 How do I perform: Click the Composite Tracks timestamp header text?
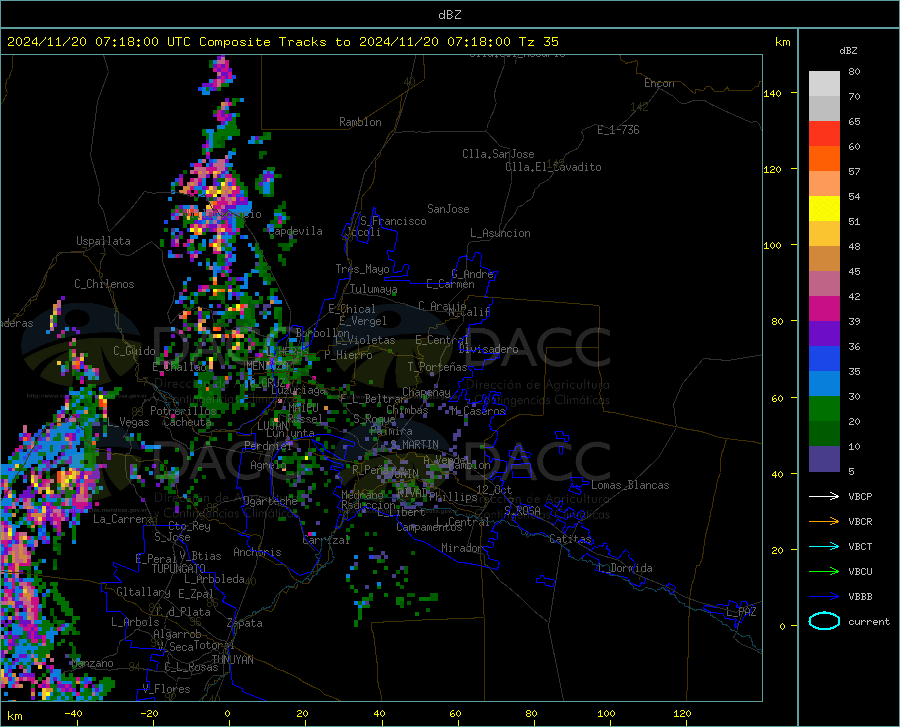(x=282, y=42)
